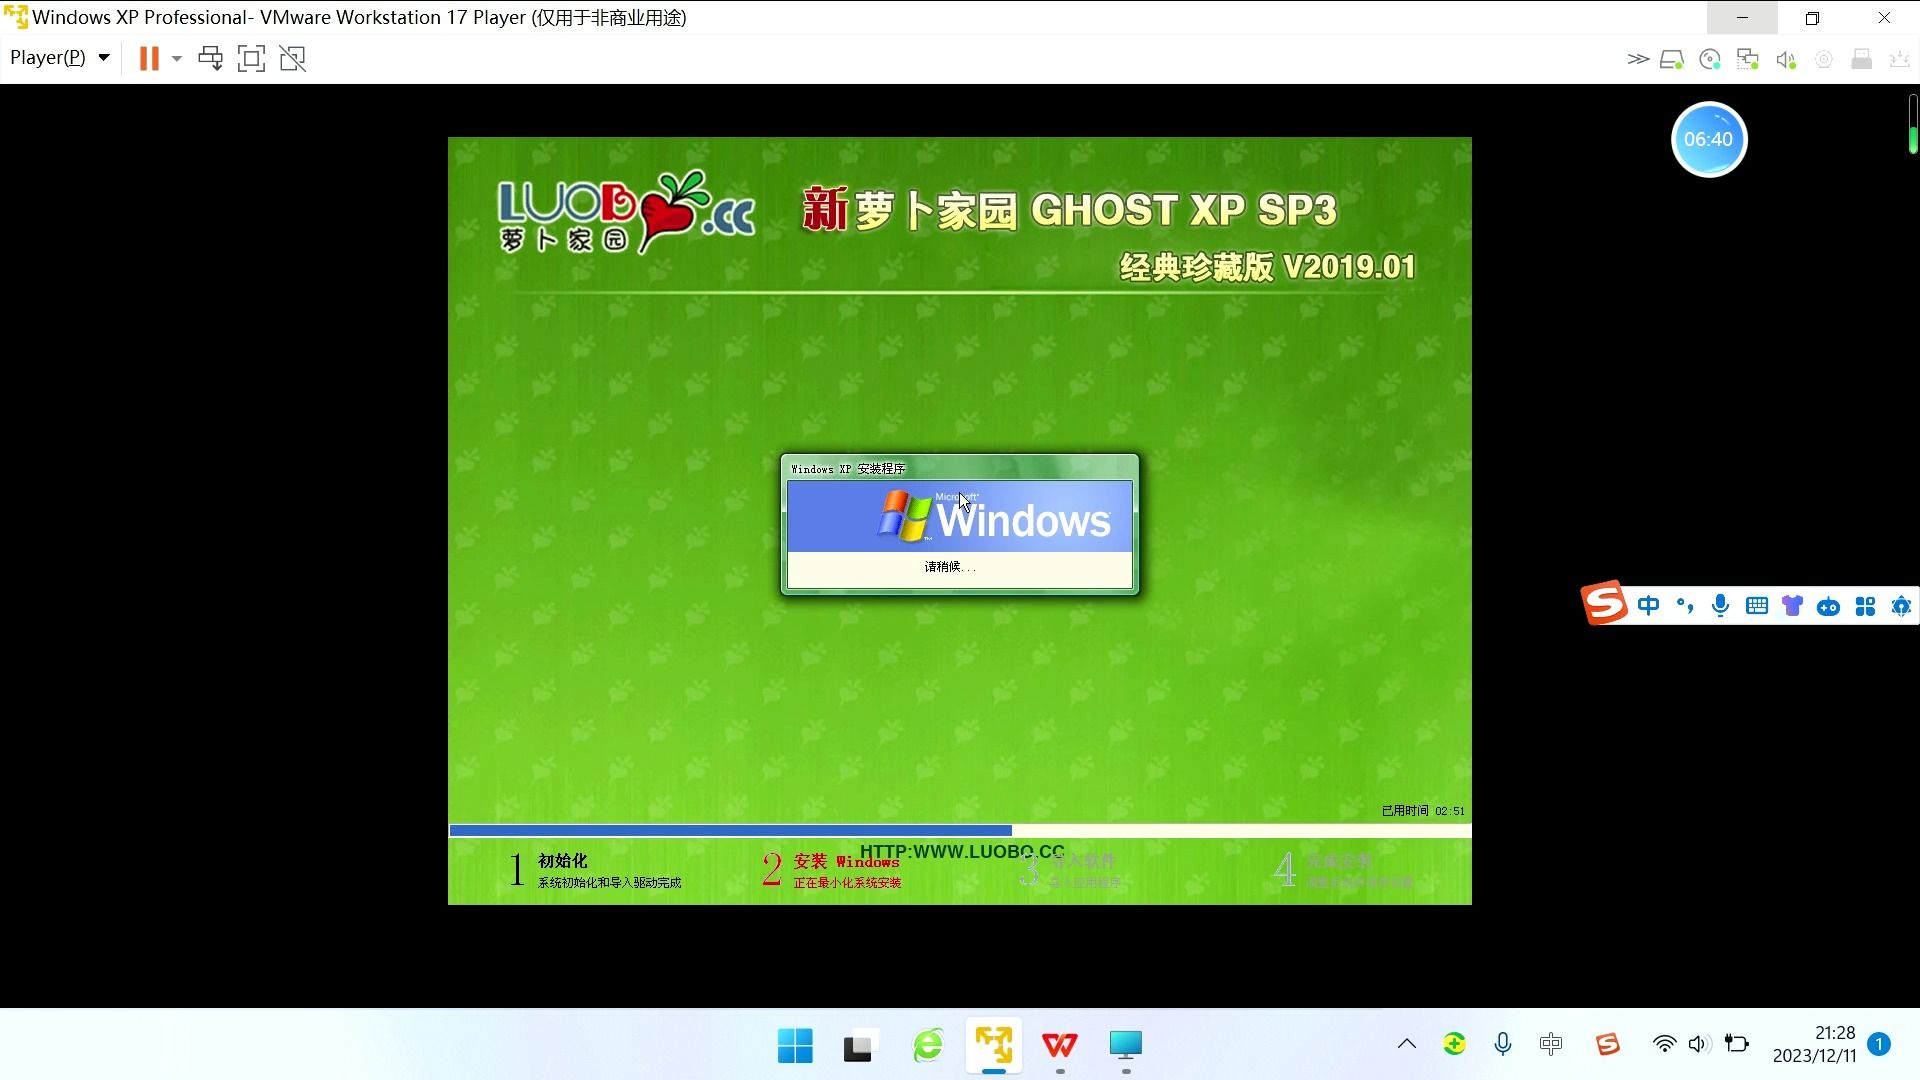Click step 2 安装 Windows label
This screenshot has width=1920, height=1080.
pos(846,861)
